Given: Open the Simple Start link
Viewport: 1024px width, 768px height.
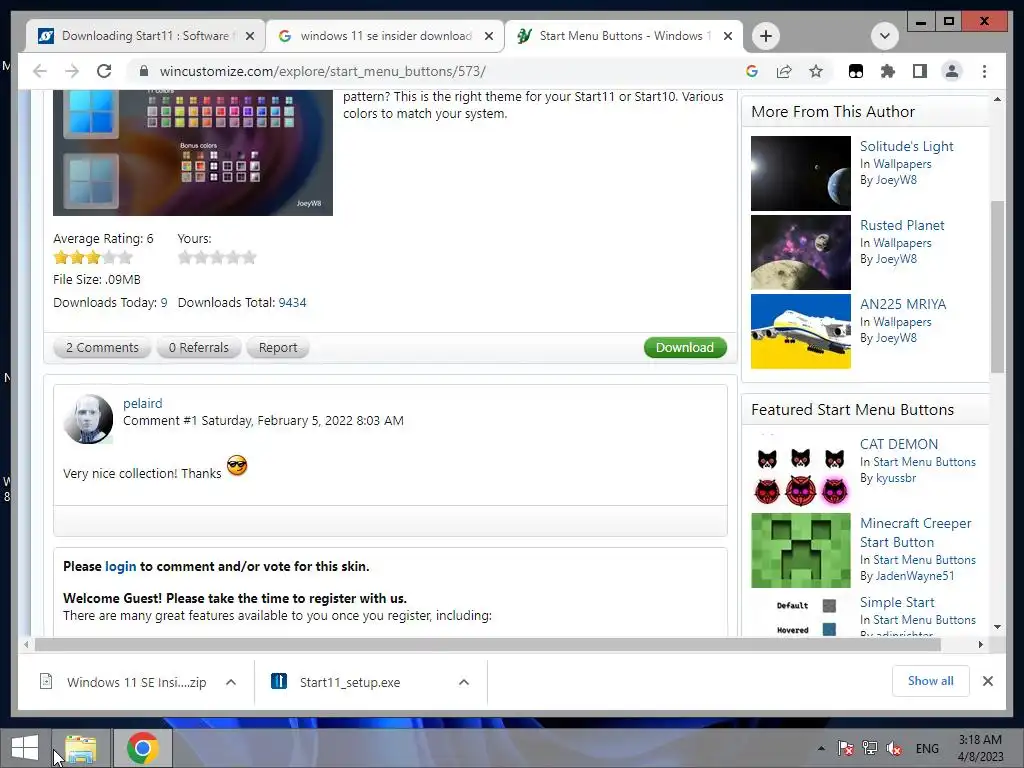Looking at the screenshot, I should tap(897, 602).
